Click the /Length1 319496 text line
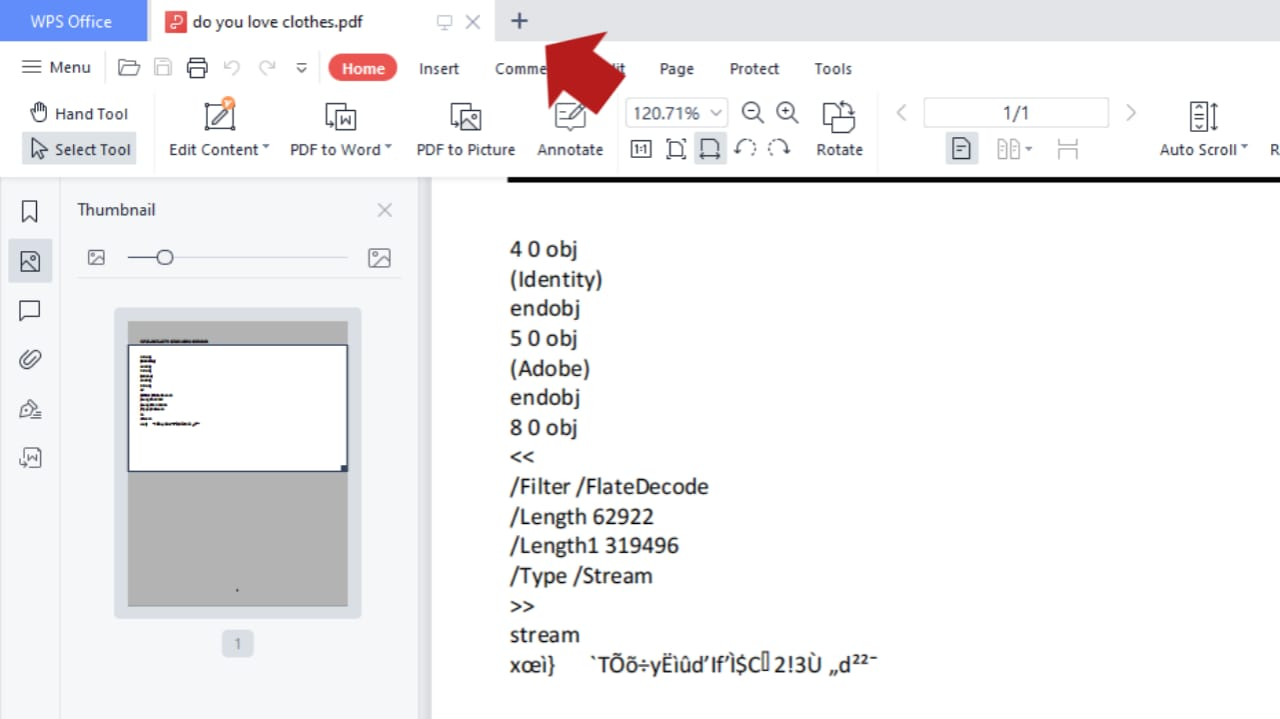The image size is (1280, 719). 594,546
